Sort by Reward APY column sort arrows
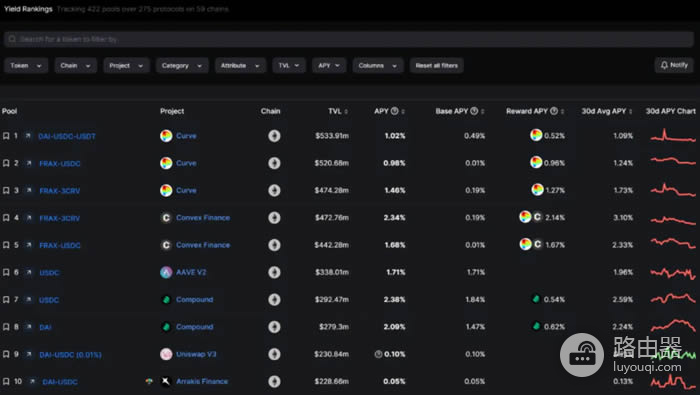 (562, 112)
